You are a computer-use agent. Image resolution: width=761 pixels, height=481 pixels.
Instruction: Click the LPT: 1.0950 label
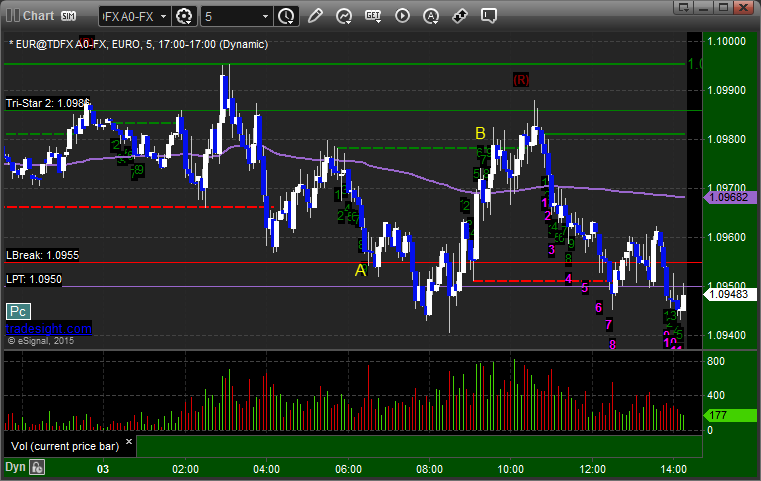pos(34,280)
